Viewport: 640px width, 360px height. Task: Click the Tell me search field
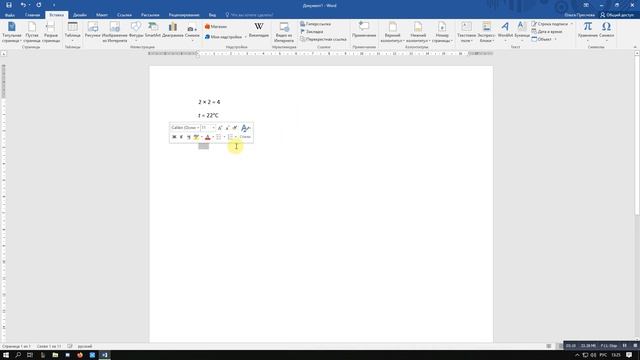pos(249,15)
